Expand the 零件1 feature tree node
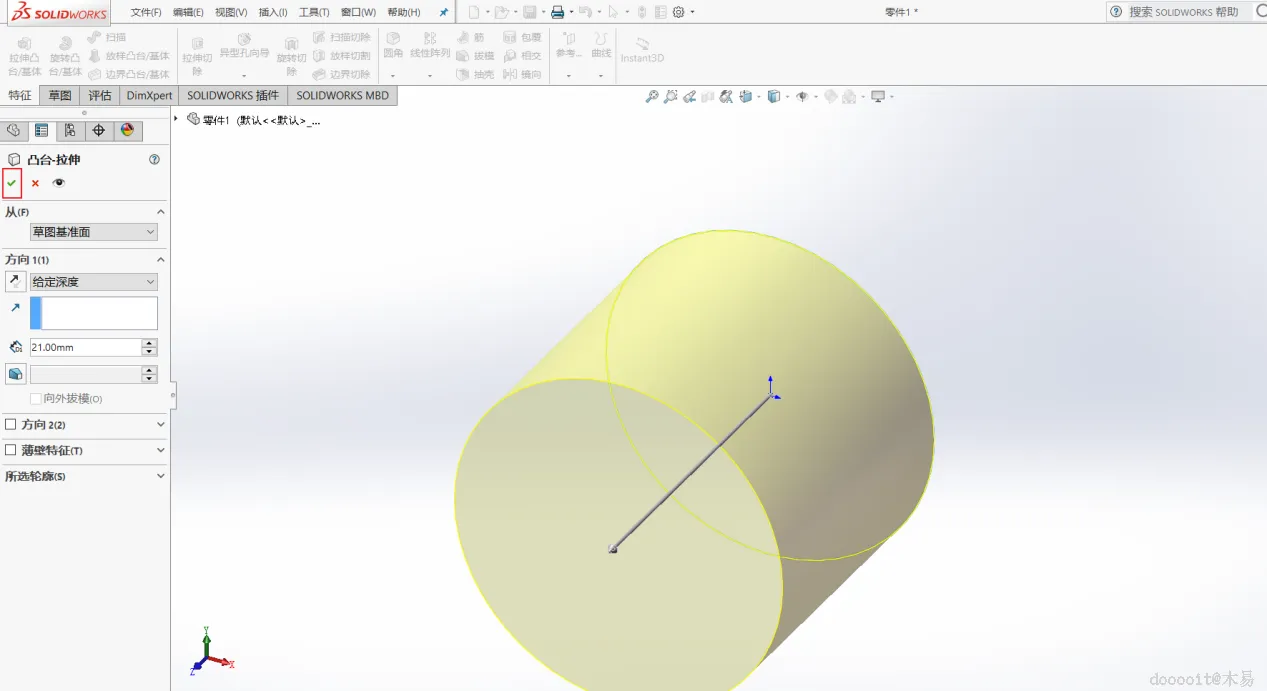This screenshot has width=1267, height=691. (x=176, y=119)
